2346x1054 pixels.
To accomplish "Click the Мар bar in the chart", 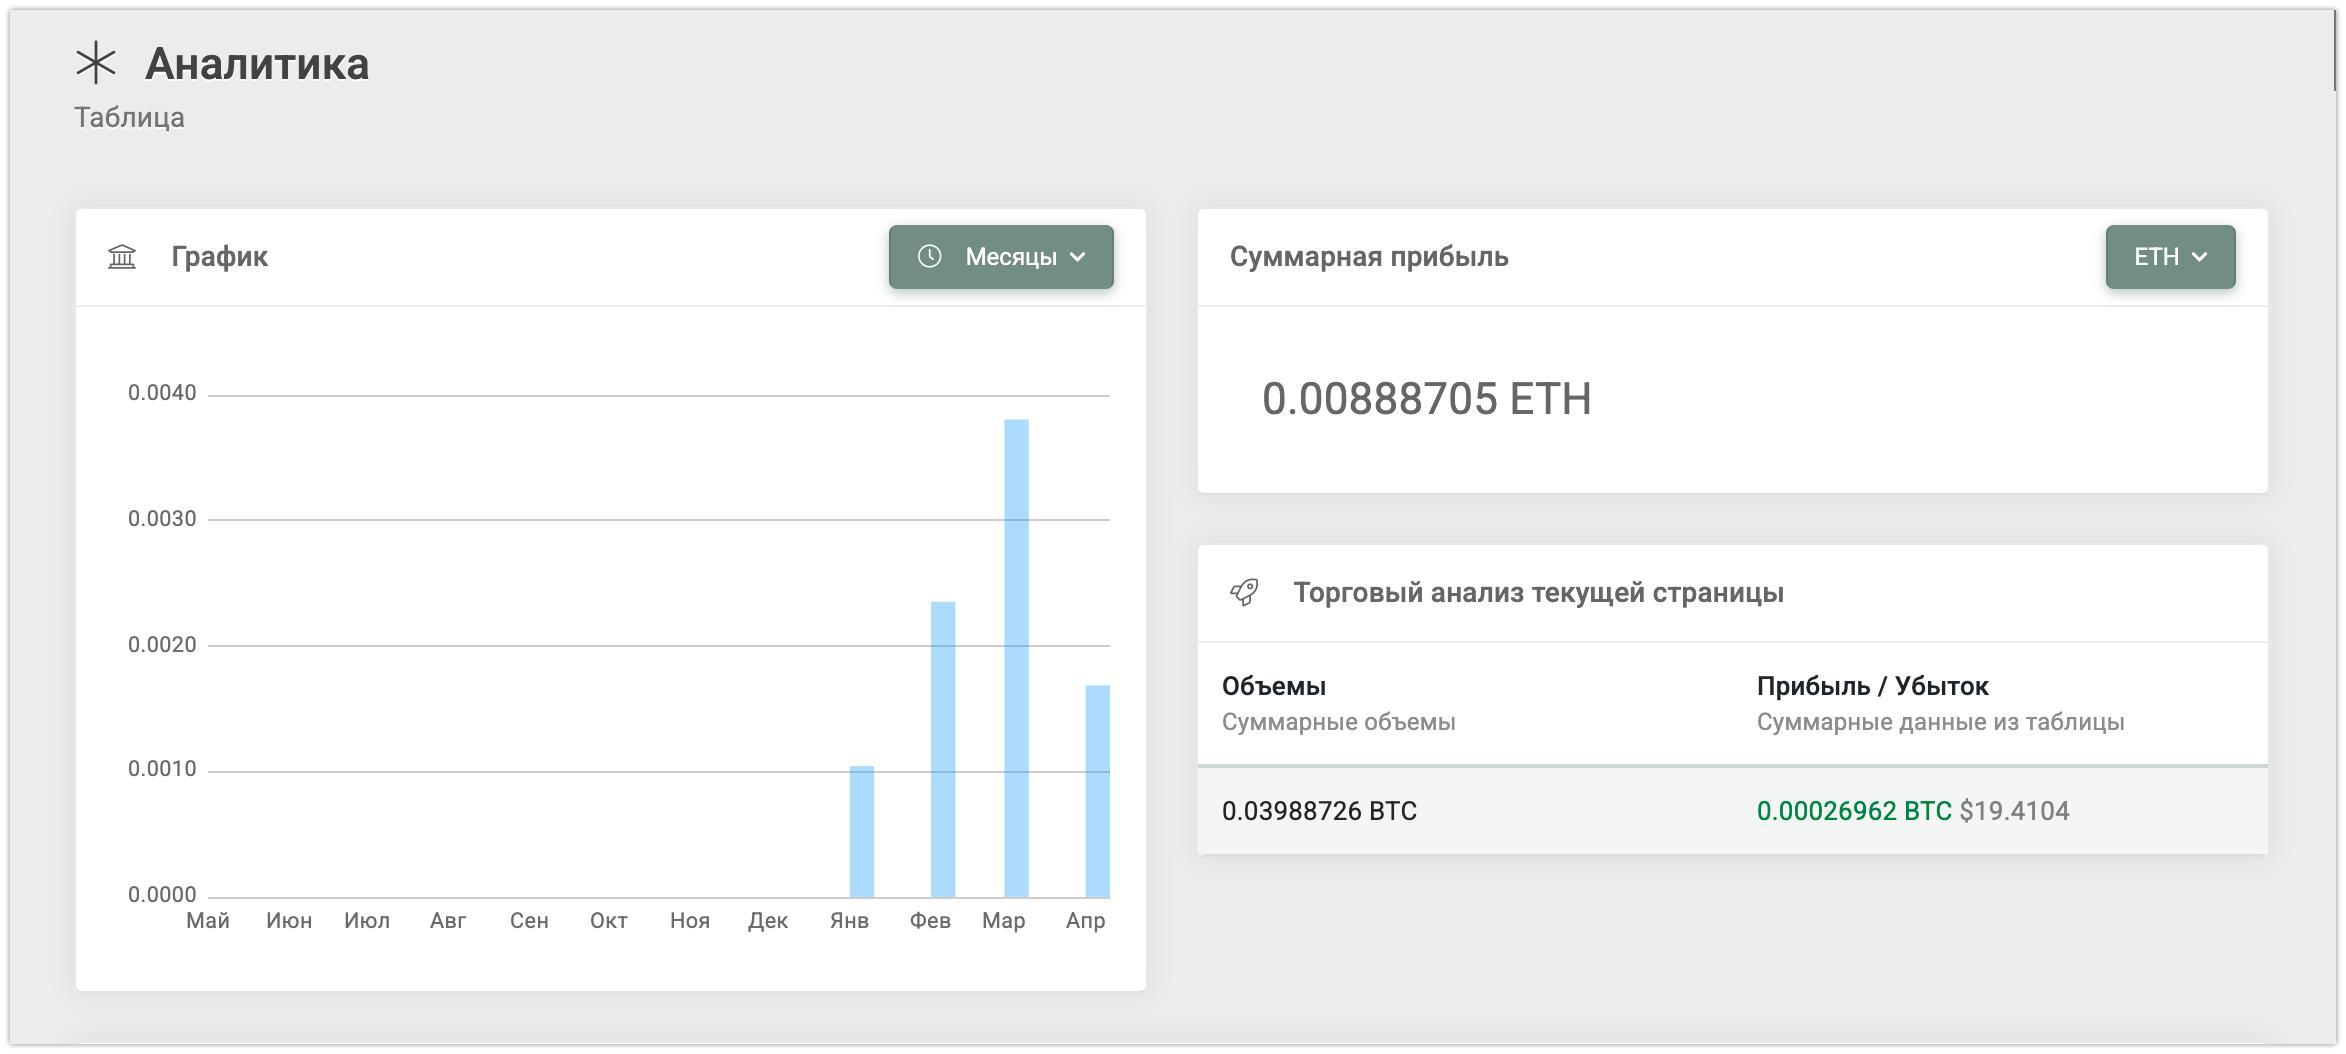I will [1016, 658].
